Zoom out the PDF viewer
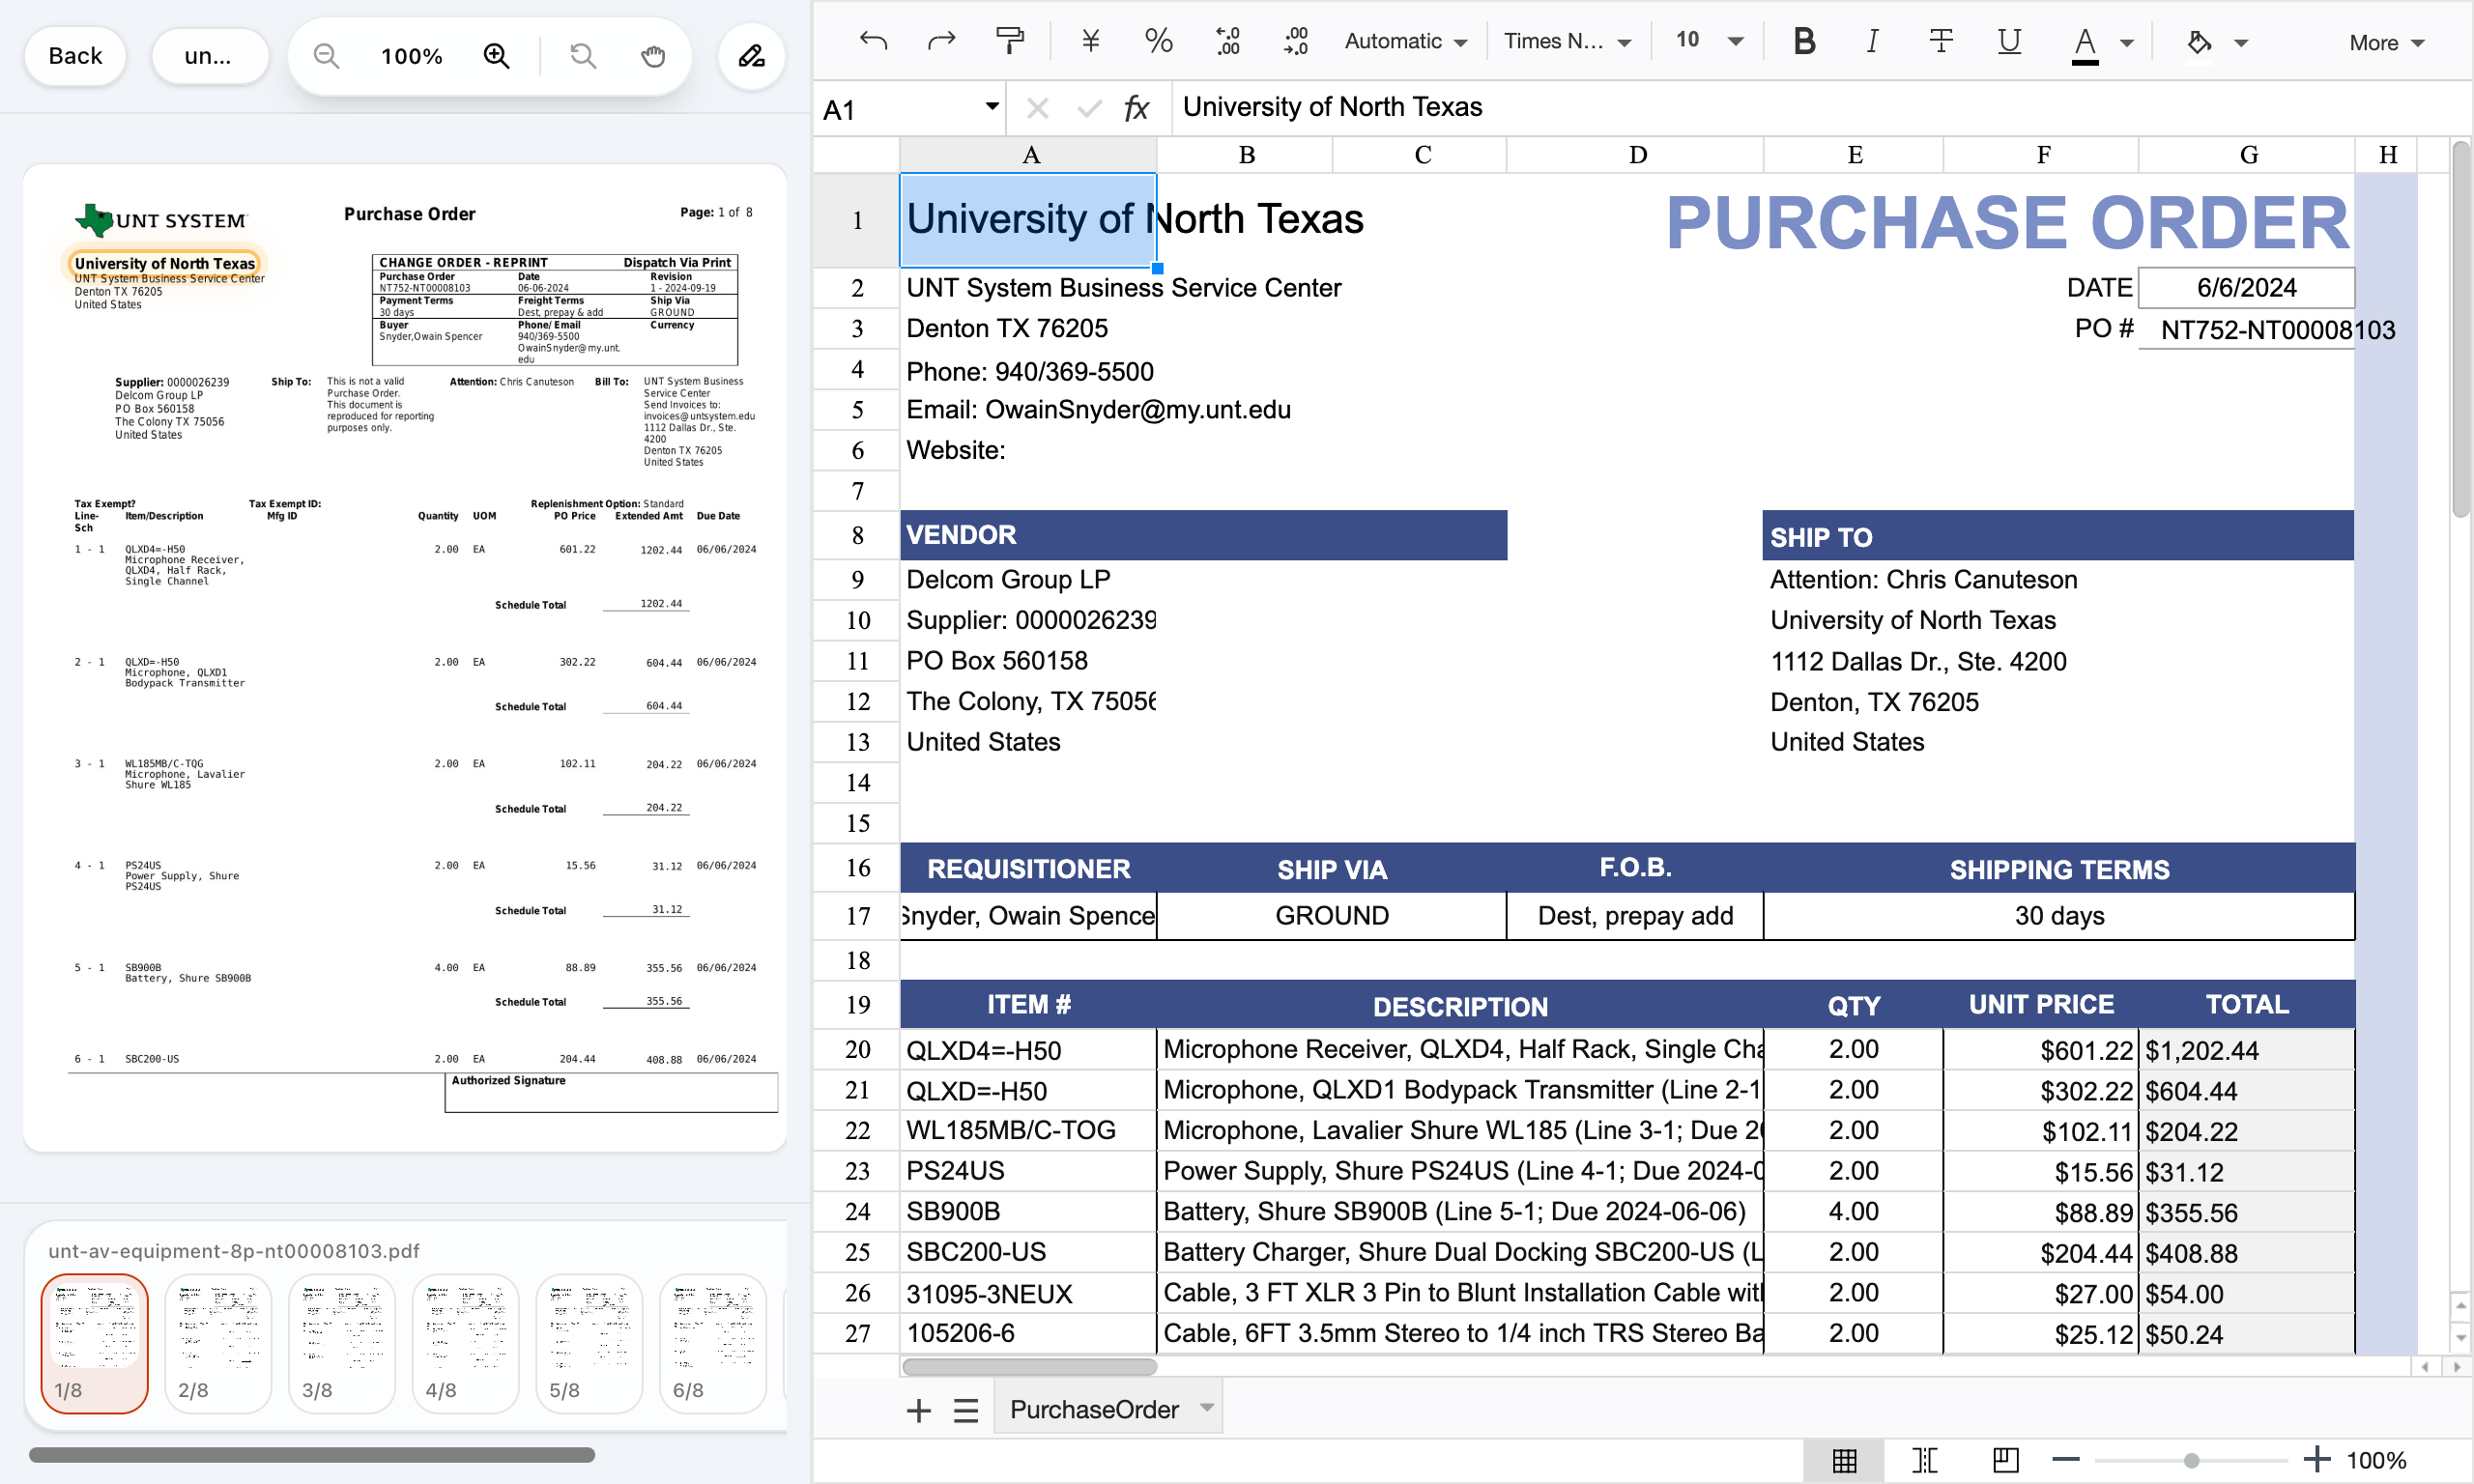 click(326, 56)
